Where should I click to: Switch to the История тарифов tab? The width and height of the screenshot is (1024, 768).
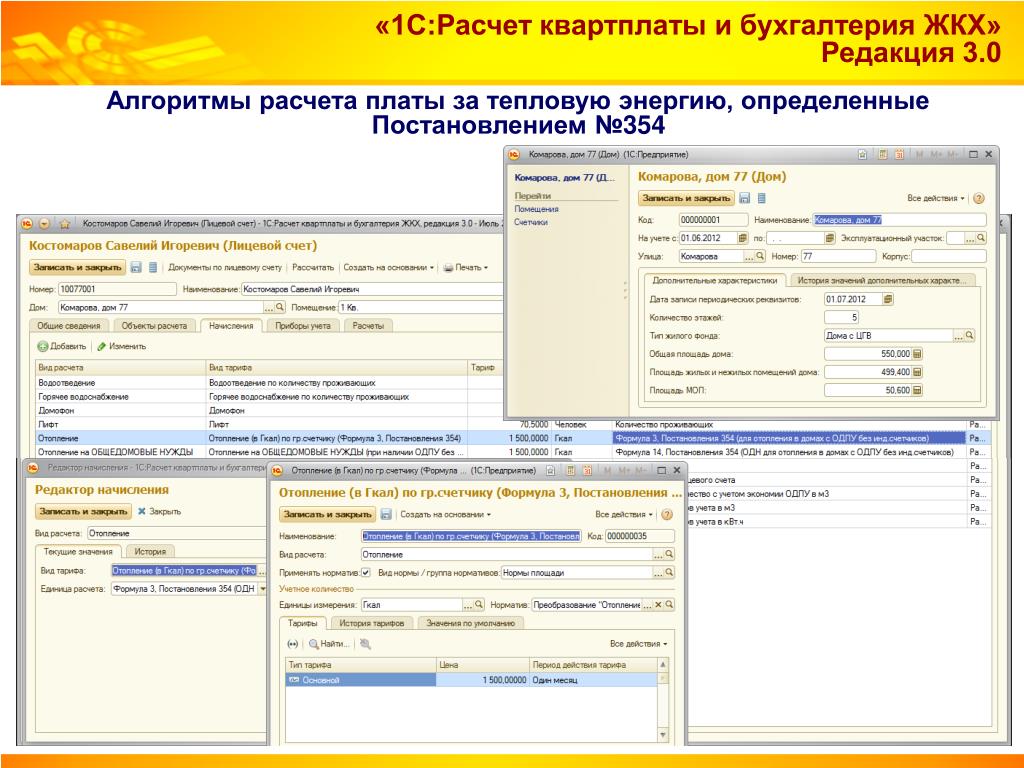coord(372,623)
